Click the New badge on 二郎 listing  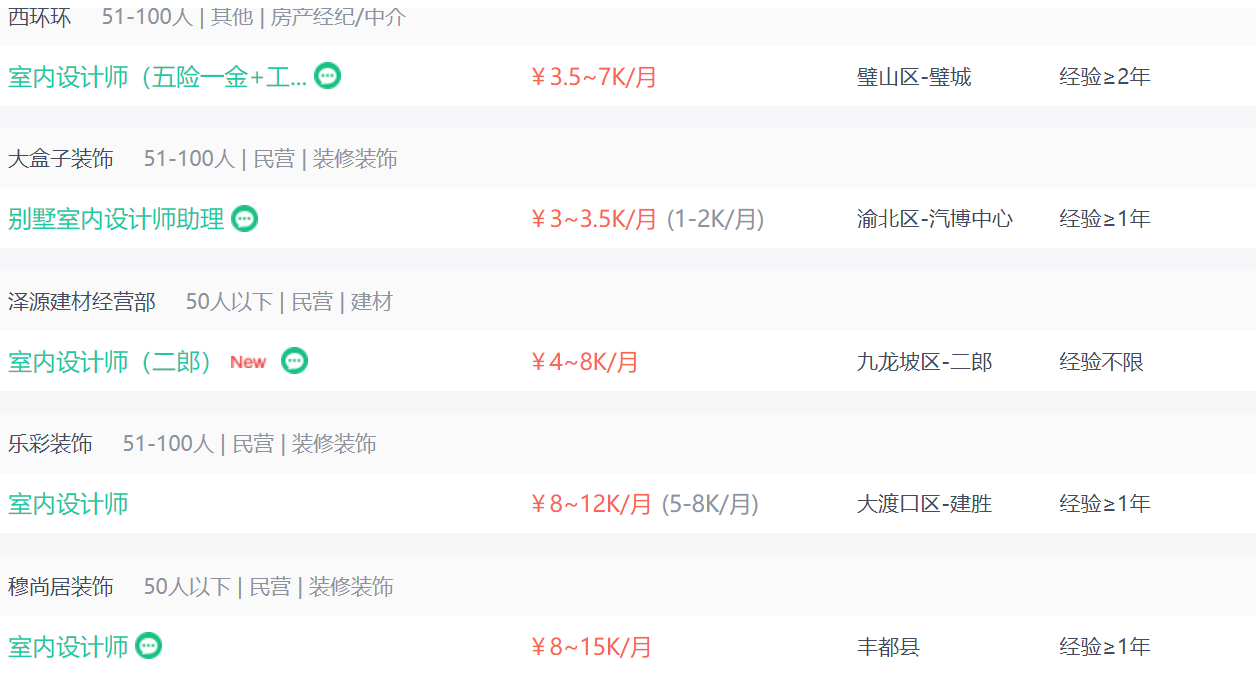click(248, 362)
